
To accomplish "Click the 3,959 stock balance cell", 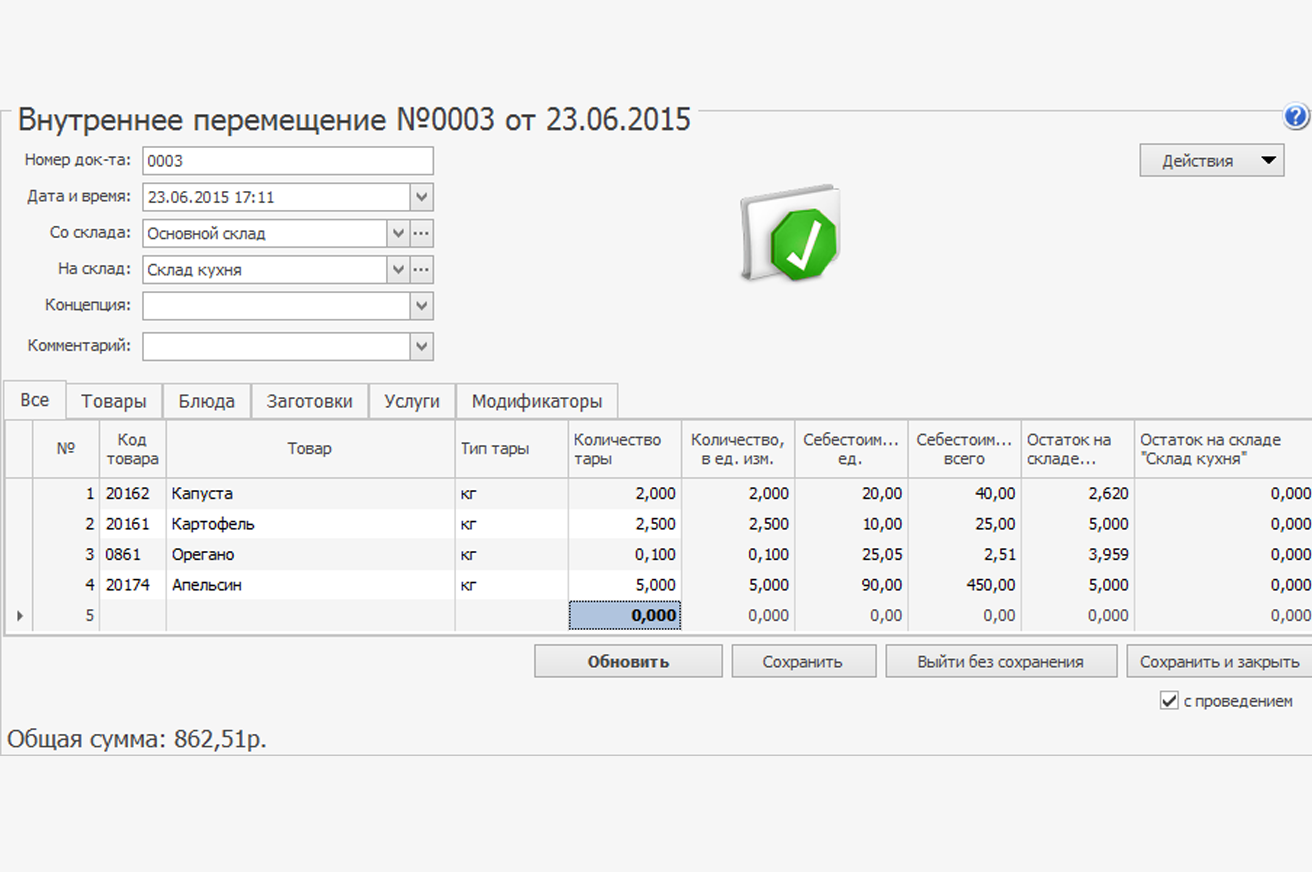I will click(x=1077, y=554).
